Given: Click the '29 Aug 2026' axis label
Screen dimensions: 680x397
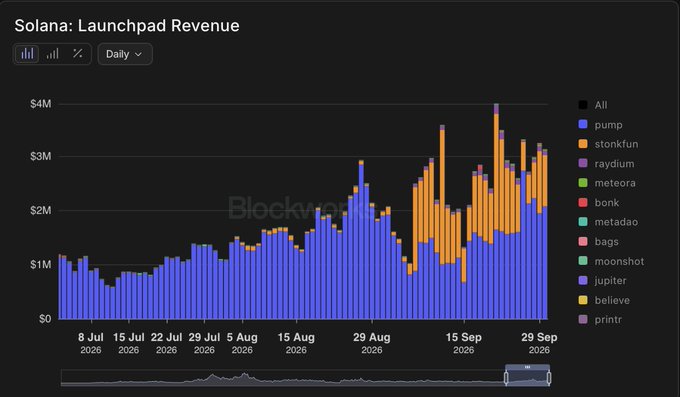Looking at the screenshot, I should (372, 343).
